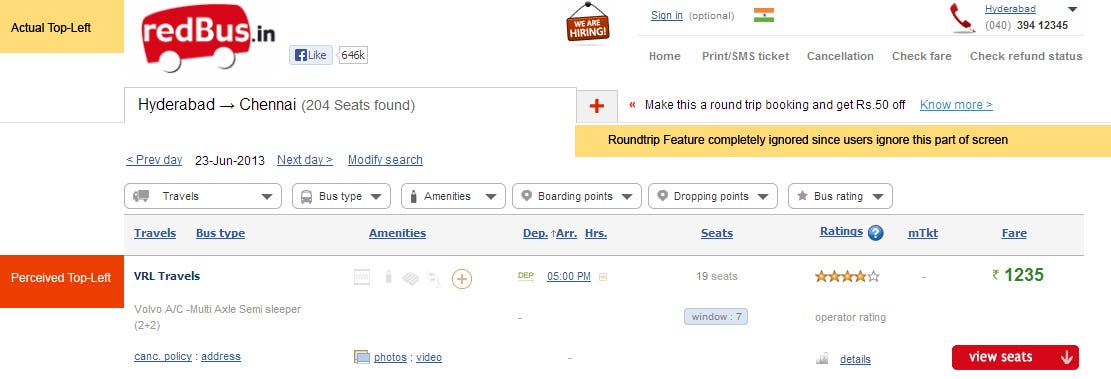Expand the Travels filter dropdown
The height and width of the screenshot is (379, 1111).
click(203, 196)
